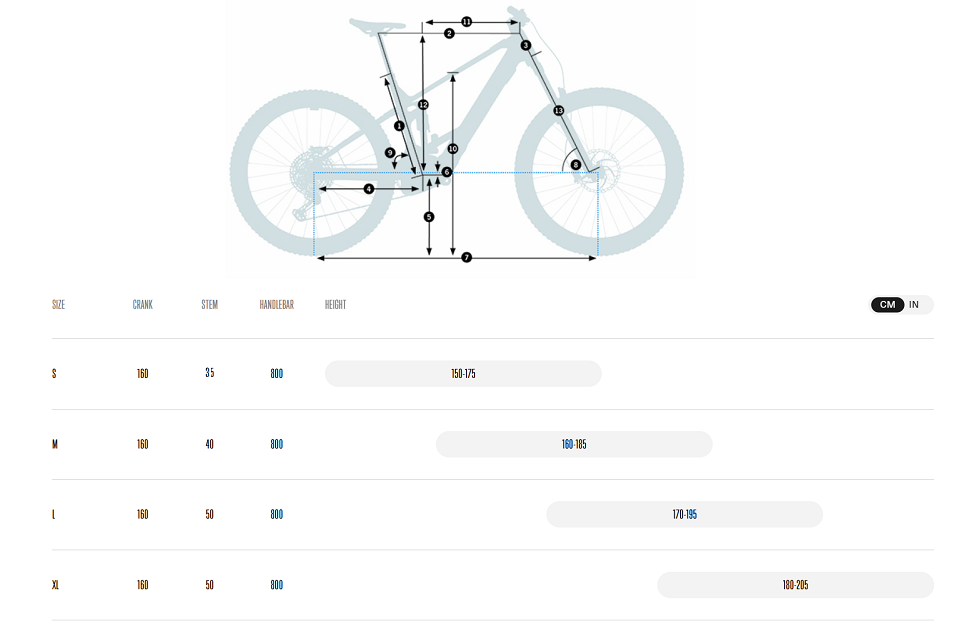Click marker 10 vertical measurement
Viewport: 972px width, 642px height.
pyautogui.click(x=453, y=149)
